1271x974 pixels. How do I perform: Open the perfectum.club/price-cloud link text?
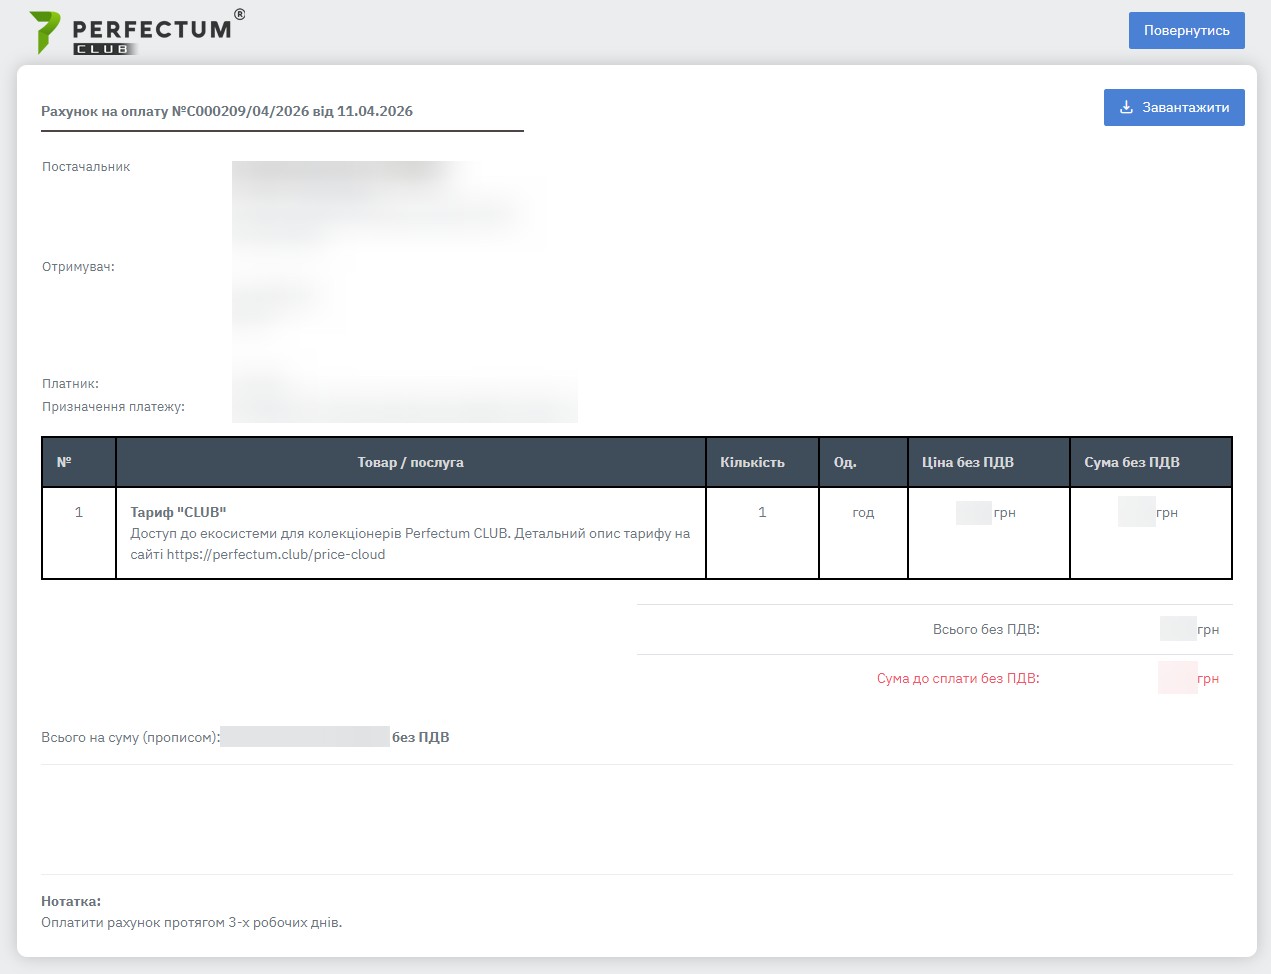click(x=275, y=554)
